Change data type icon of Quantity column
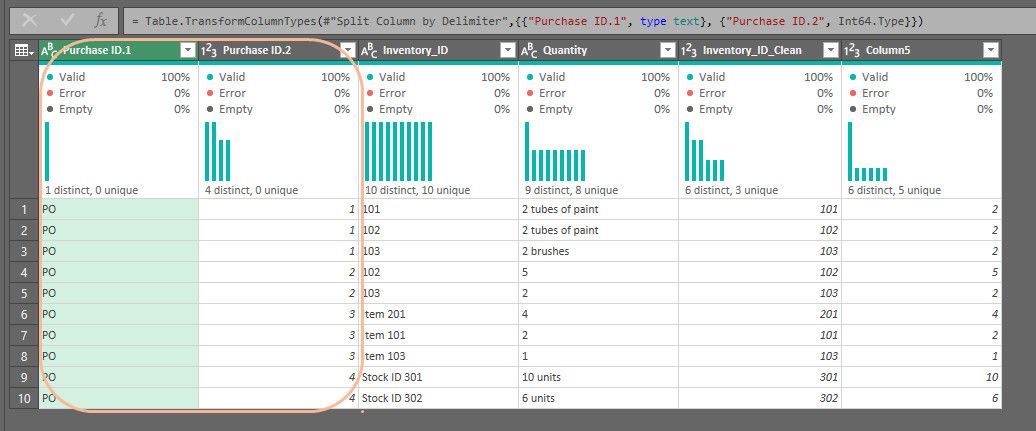This screenshot has height=431, width=1036. tap(529, 50)
